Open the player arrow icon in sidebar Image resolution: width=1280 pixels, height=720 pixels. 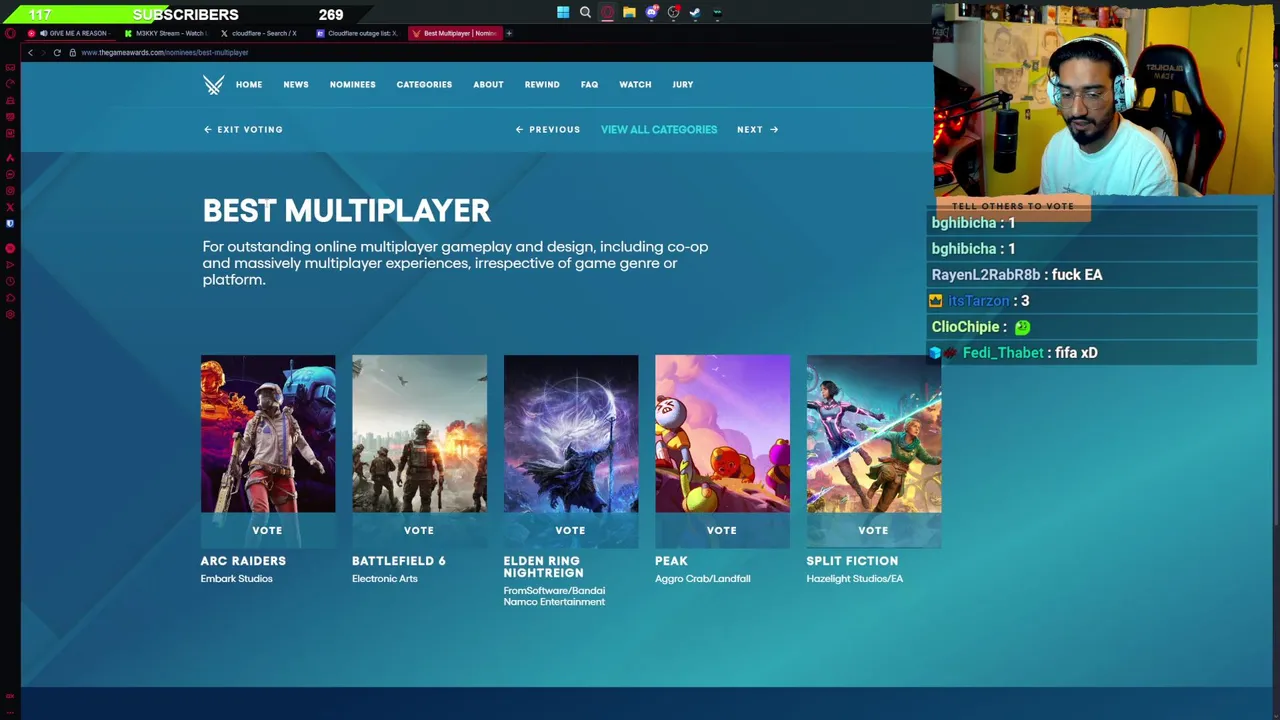(10, 265)
